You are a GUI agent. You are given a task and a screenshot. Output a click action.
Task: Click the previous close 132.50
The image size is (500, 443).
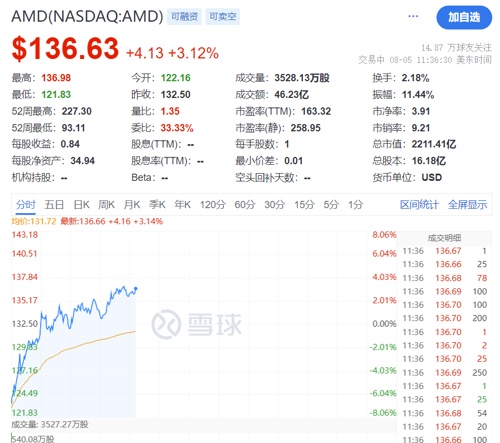[x=176, y=95]
